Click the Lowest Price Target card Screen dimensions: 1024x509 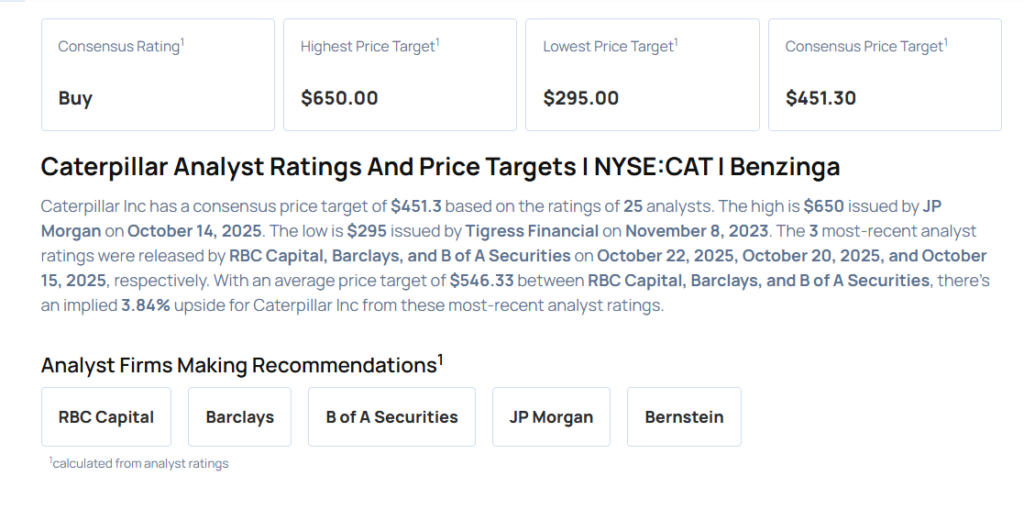point(641,74)
